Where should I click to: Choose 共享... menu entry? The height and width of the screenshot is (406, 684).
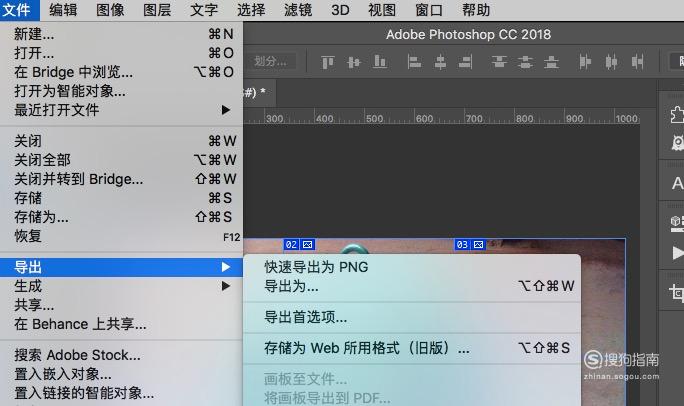pos(121,305)
